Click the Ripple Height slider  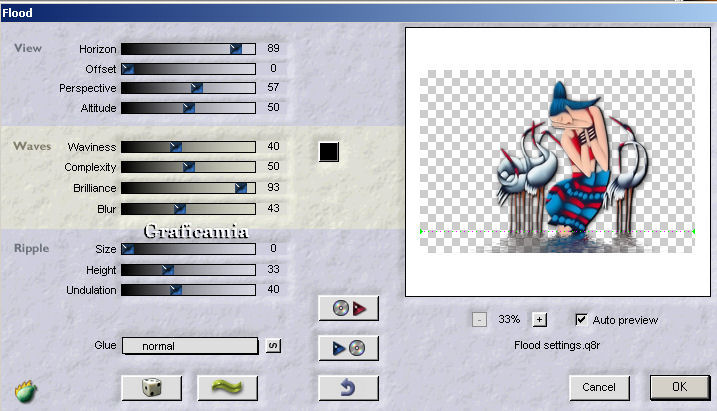pos(188,270)
